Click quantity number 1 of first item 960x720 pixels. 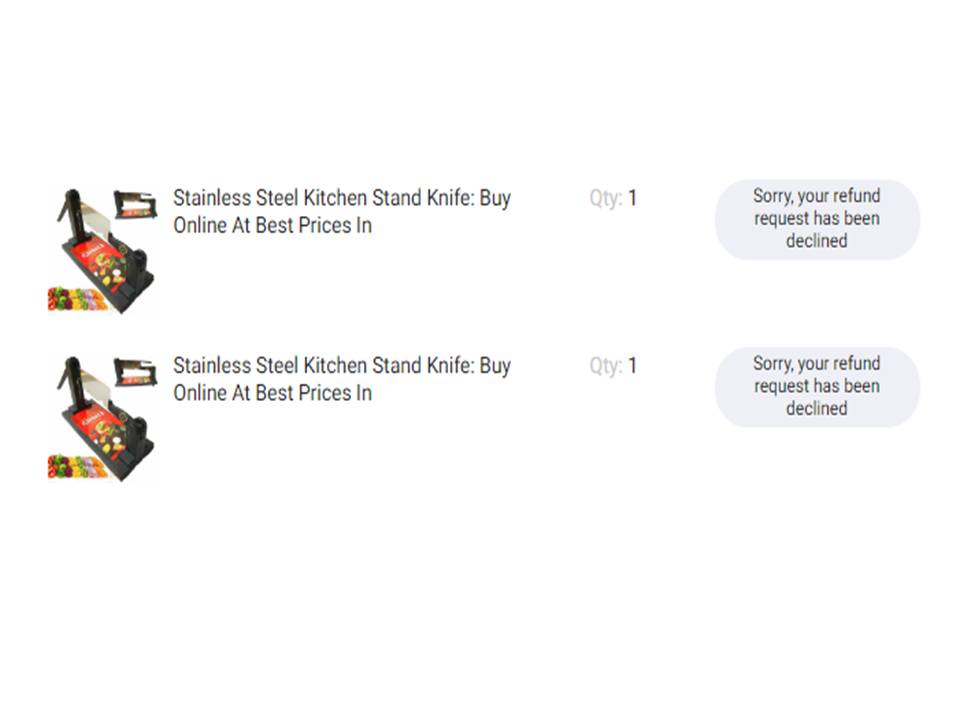pyautogui.click(x=632, y=198)
